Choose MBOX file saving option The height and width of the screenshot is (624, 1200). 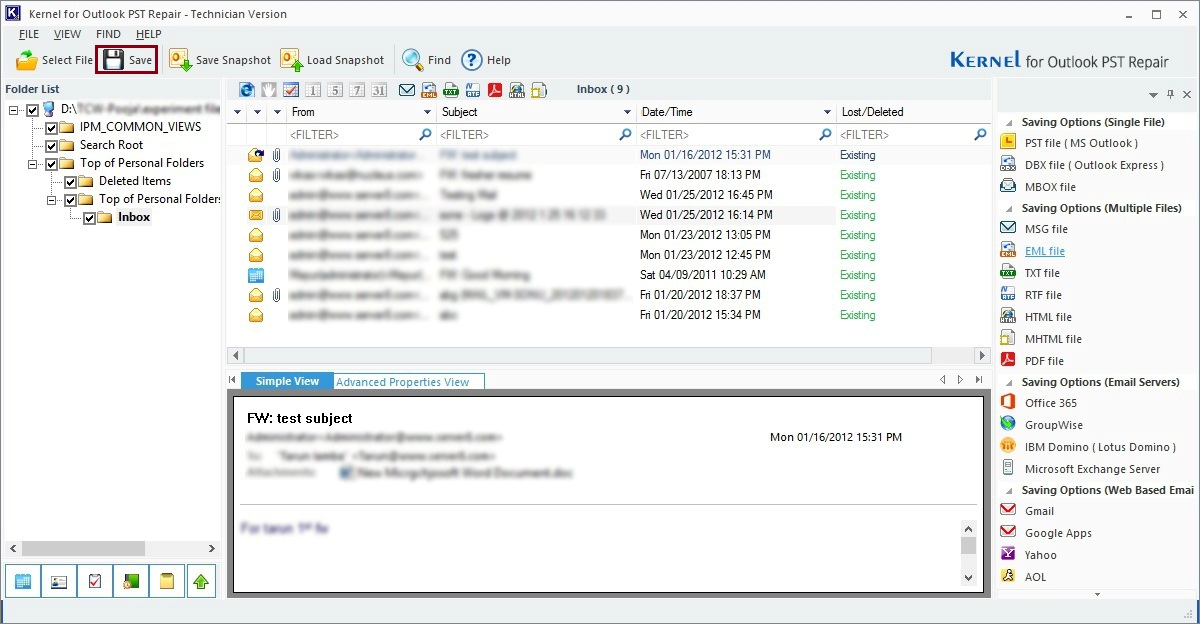pos(1039,187)
